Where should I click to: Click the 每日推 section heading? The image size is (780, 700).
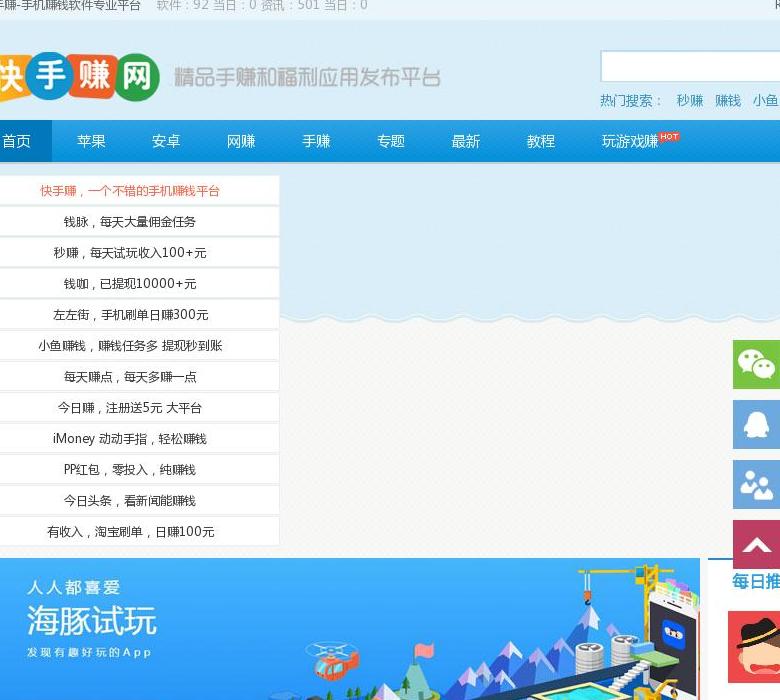pos(756,581)
